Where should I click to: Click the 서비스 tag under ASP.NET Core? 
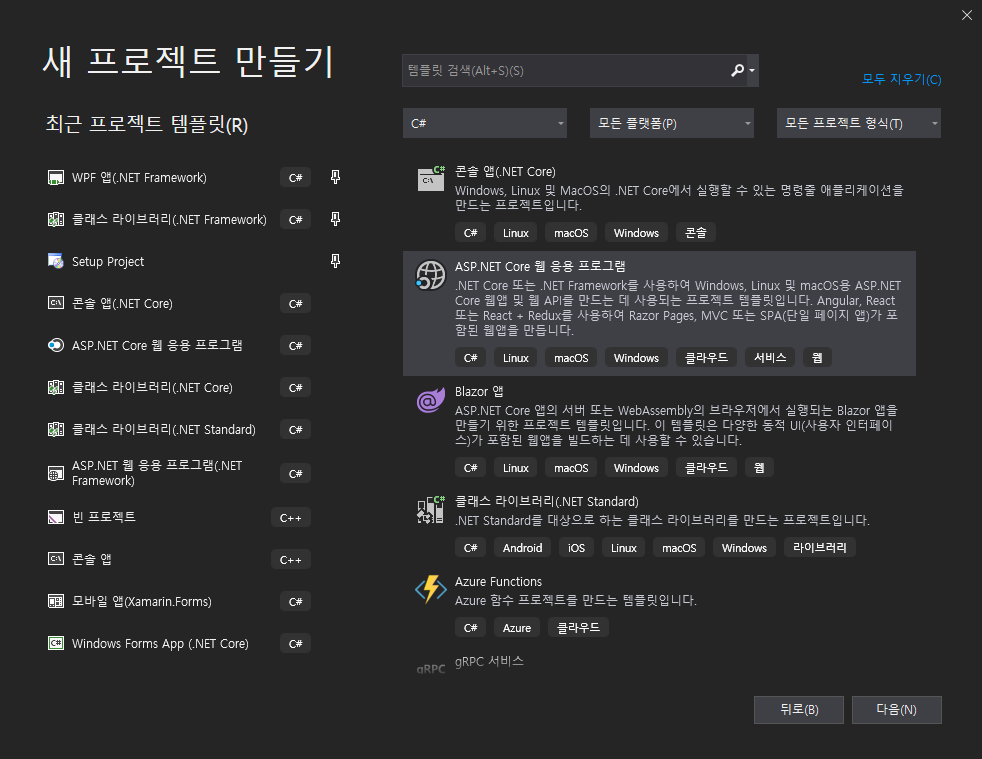coord(770,358)
